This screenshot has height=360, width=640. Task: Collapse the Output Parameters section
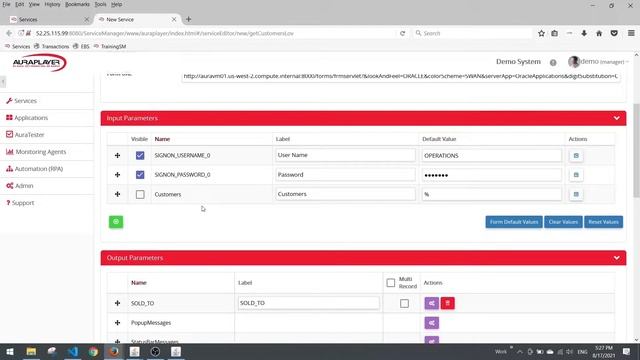click(x=616, y=258)
